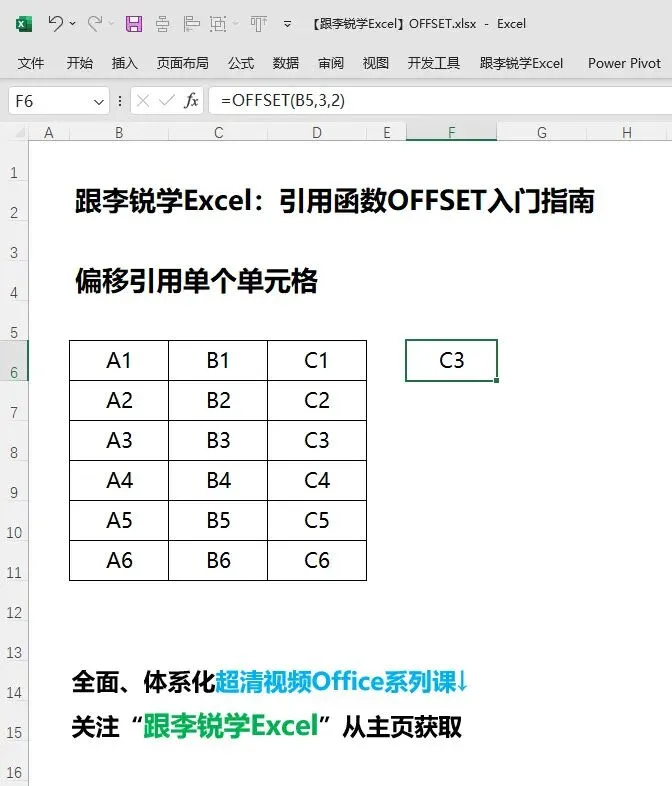Save the workbook with the purple disk icon
Screen dimensions: 672x786
point(134,24)
